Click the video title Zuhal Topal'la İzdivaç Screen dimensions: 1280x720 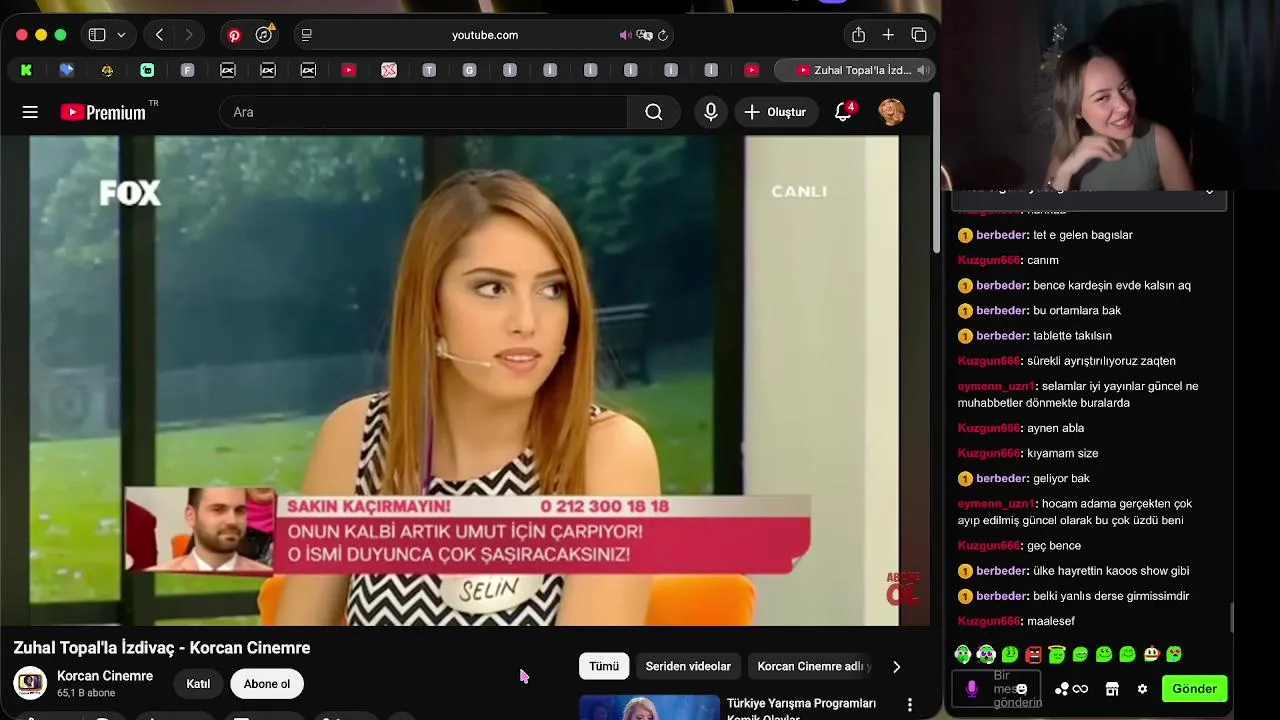pyautogui.click(x=162, y=648)
